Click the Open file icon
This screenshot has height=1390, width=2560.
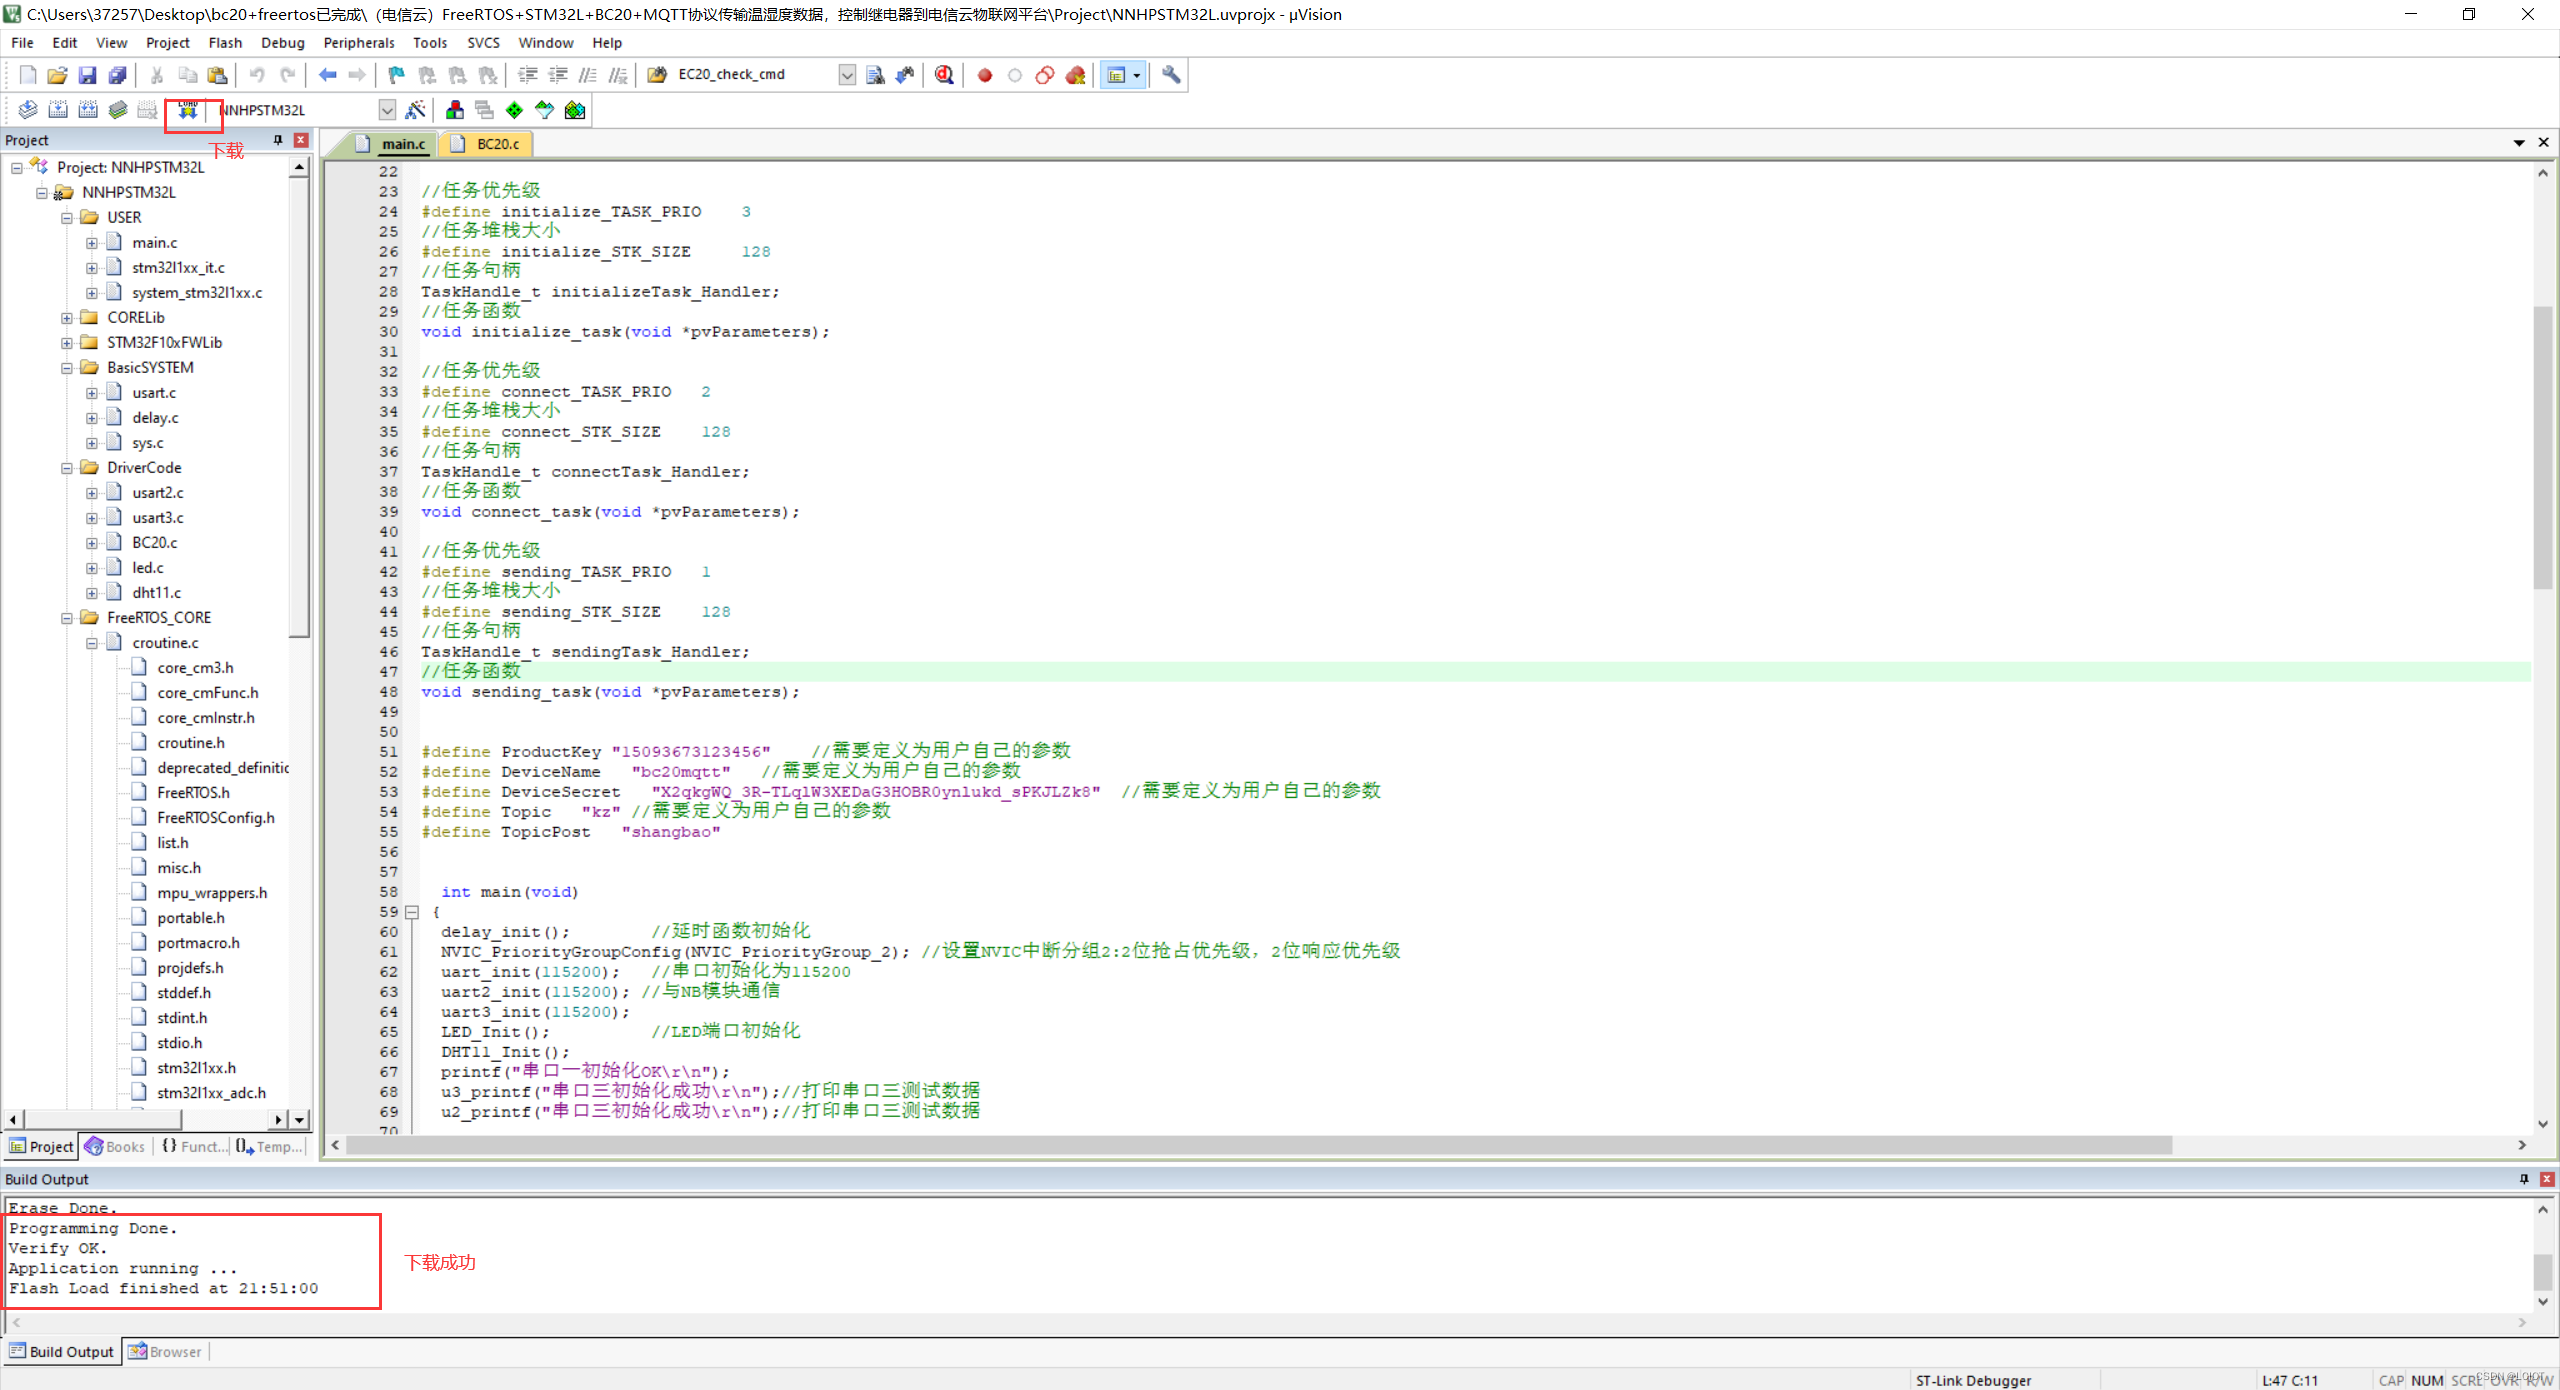(57, 75)
